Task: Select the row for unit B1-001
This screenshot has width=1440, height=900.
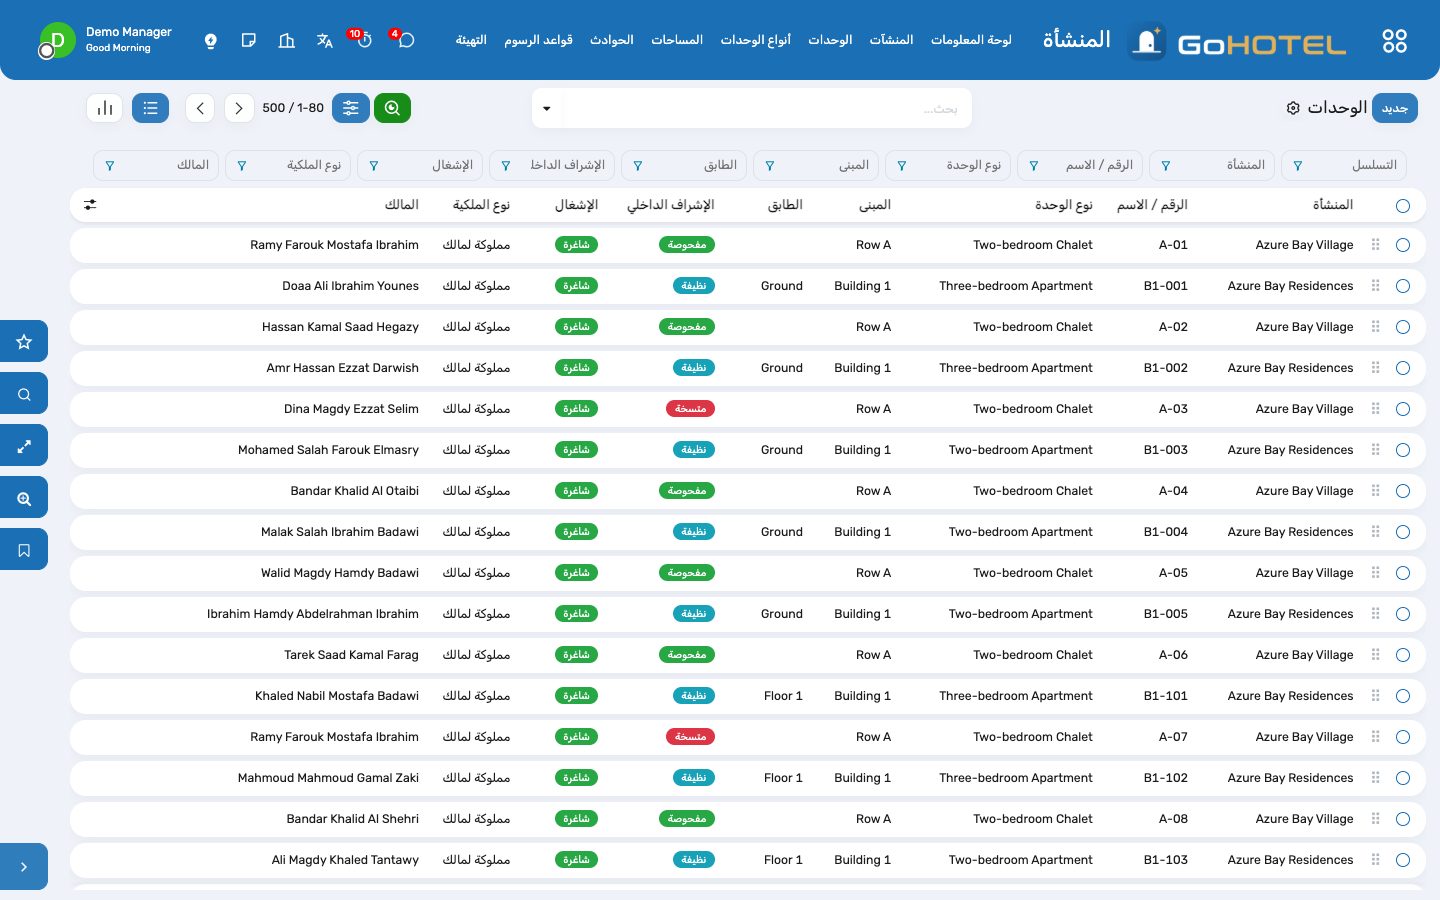Action: (x=1403, y=286)
